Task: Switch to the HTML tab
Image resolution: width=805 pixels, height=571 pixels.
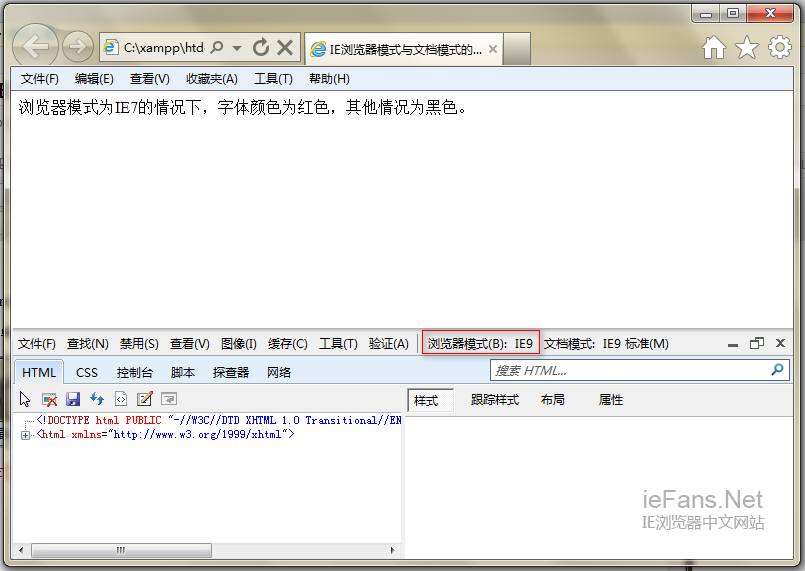Action: [39, 372]
